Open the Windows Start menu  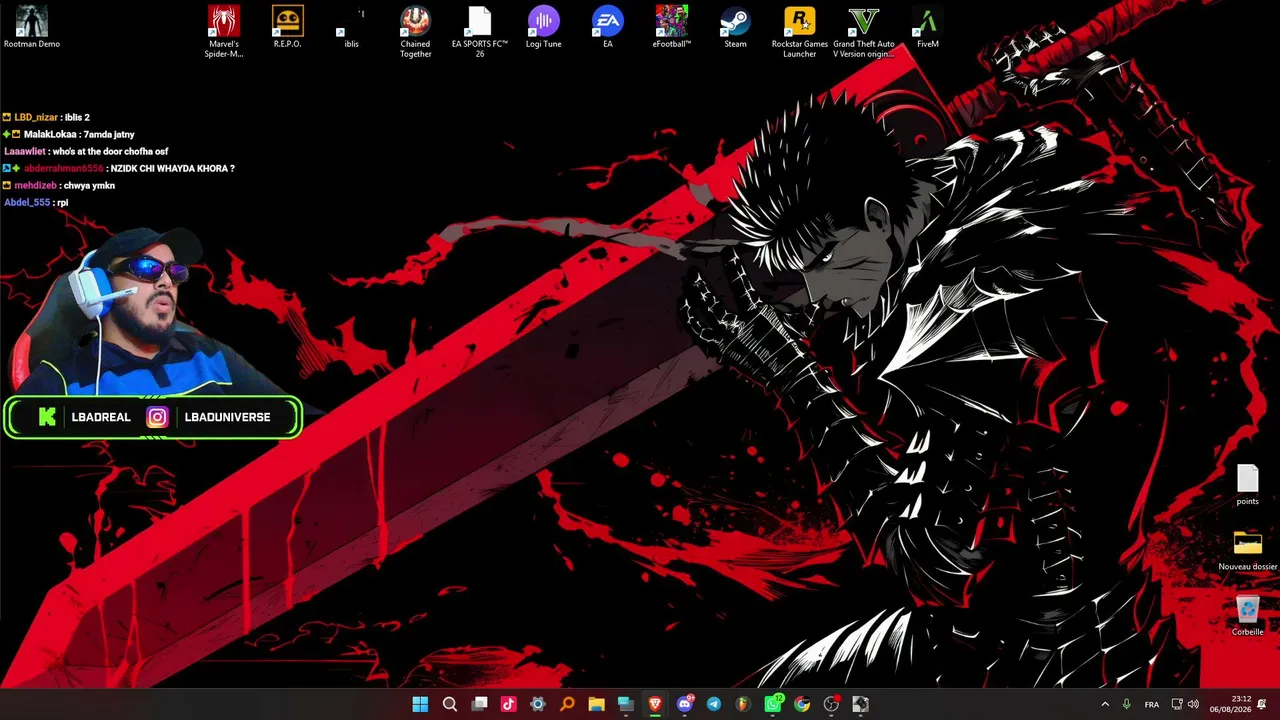click(420, 704)
